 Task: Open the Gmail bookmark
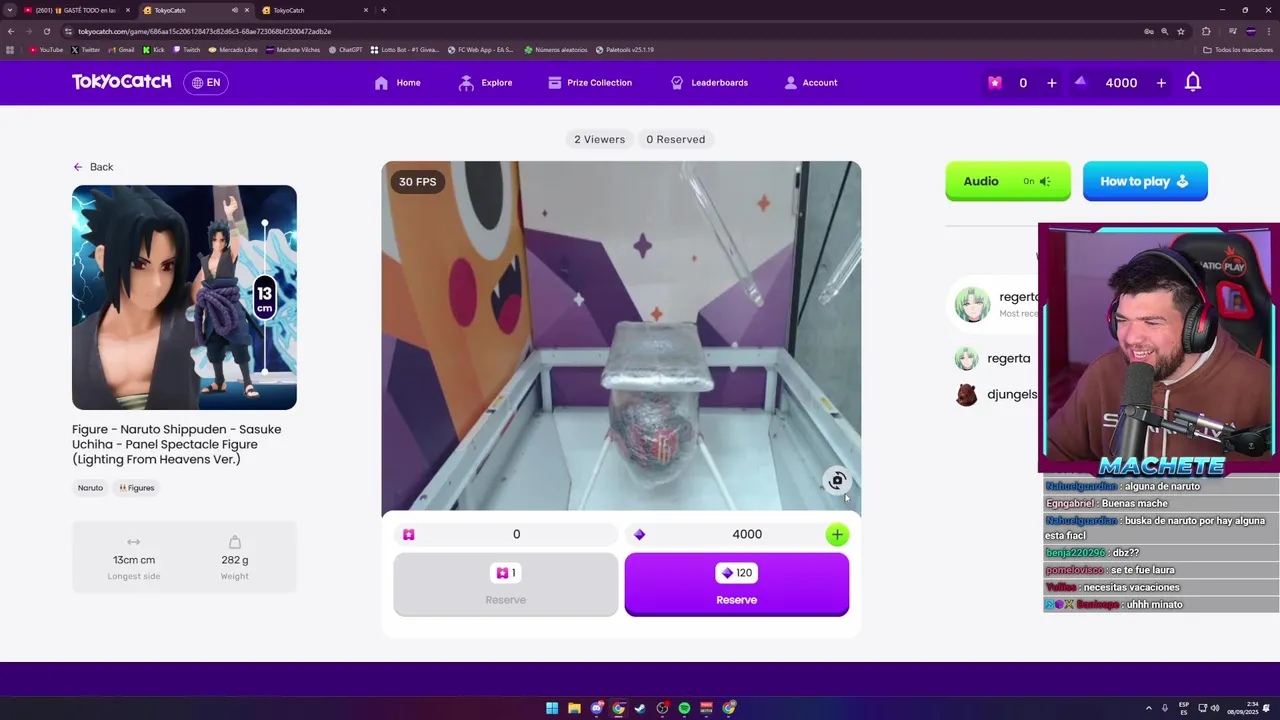pos(121,50)
